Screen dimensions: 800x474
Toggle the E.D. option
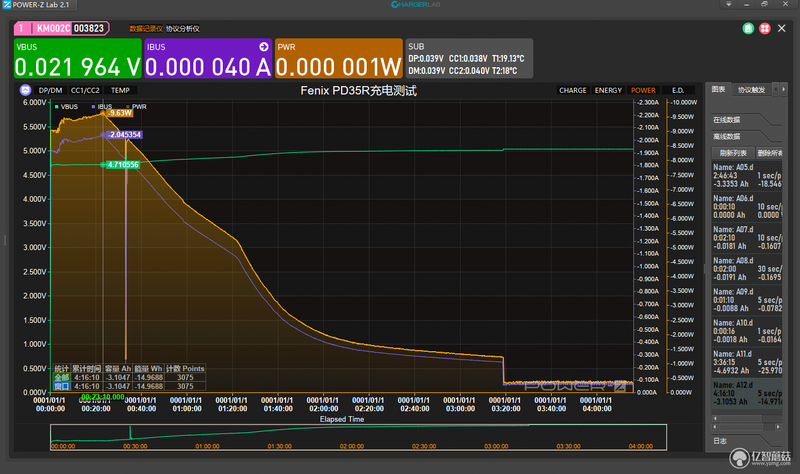tap(678, 90)
